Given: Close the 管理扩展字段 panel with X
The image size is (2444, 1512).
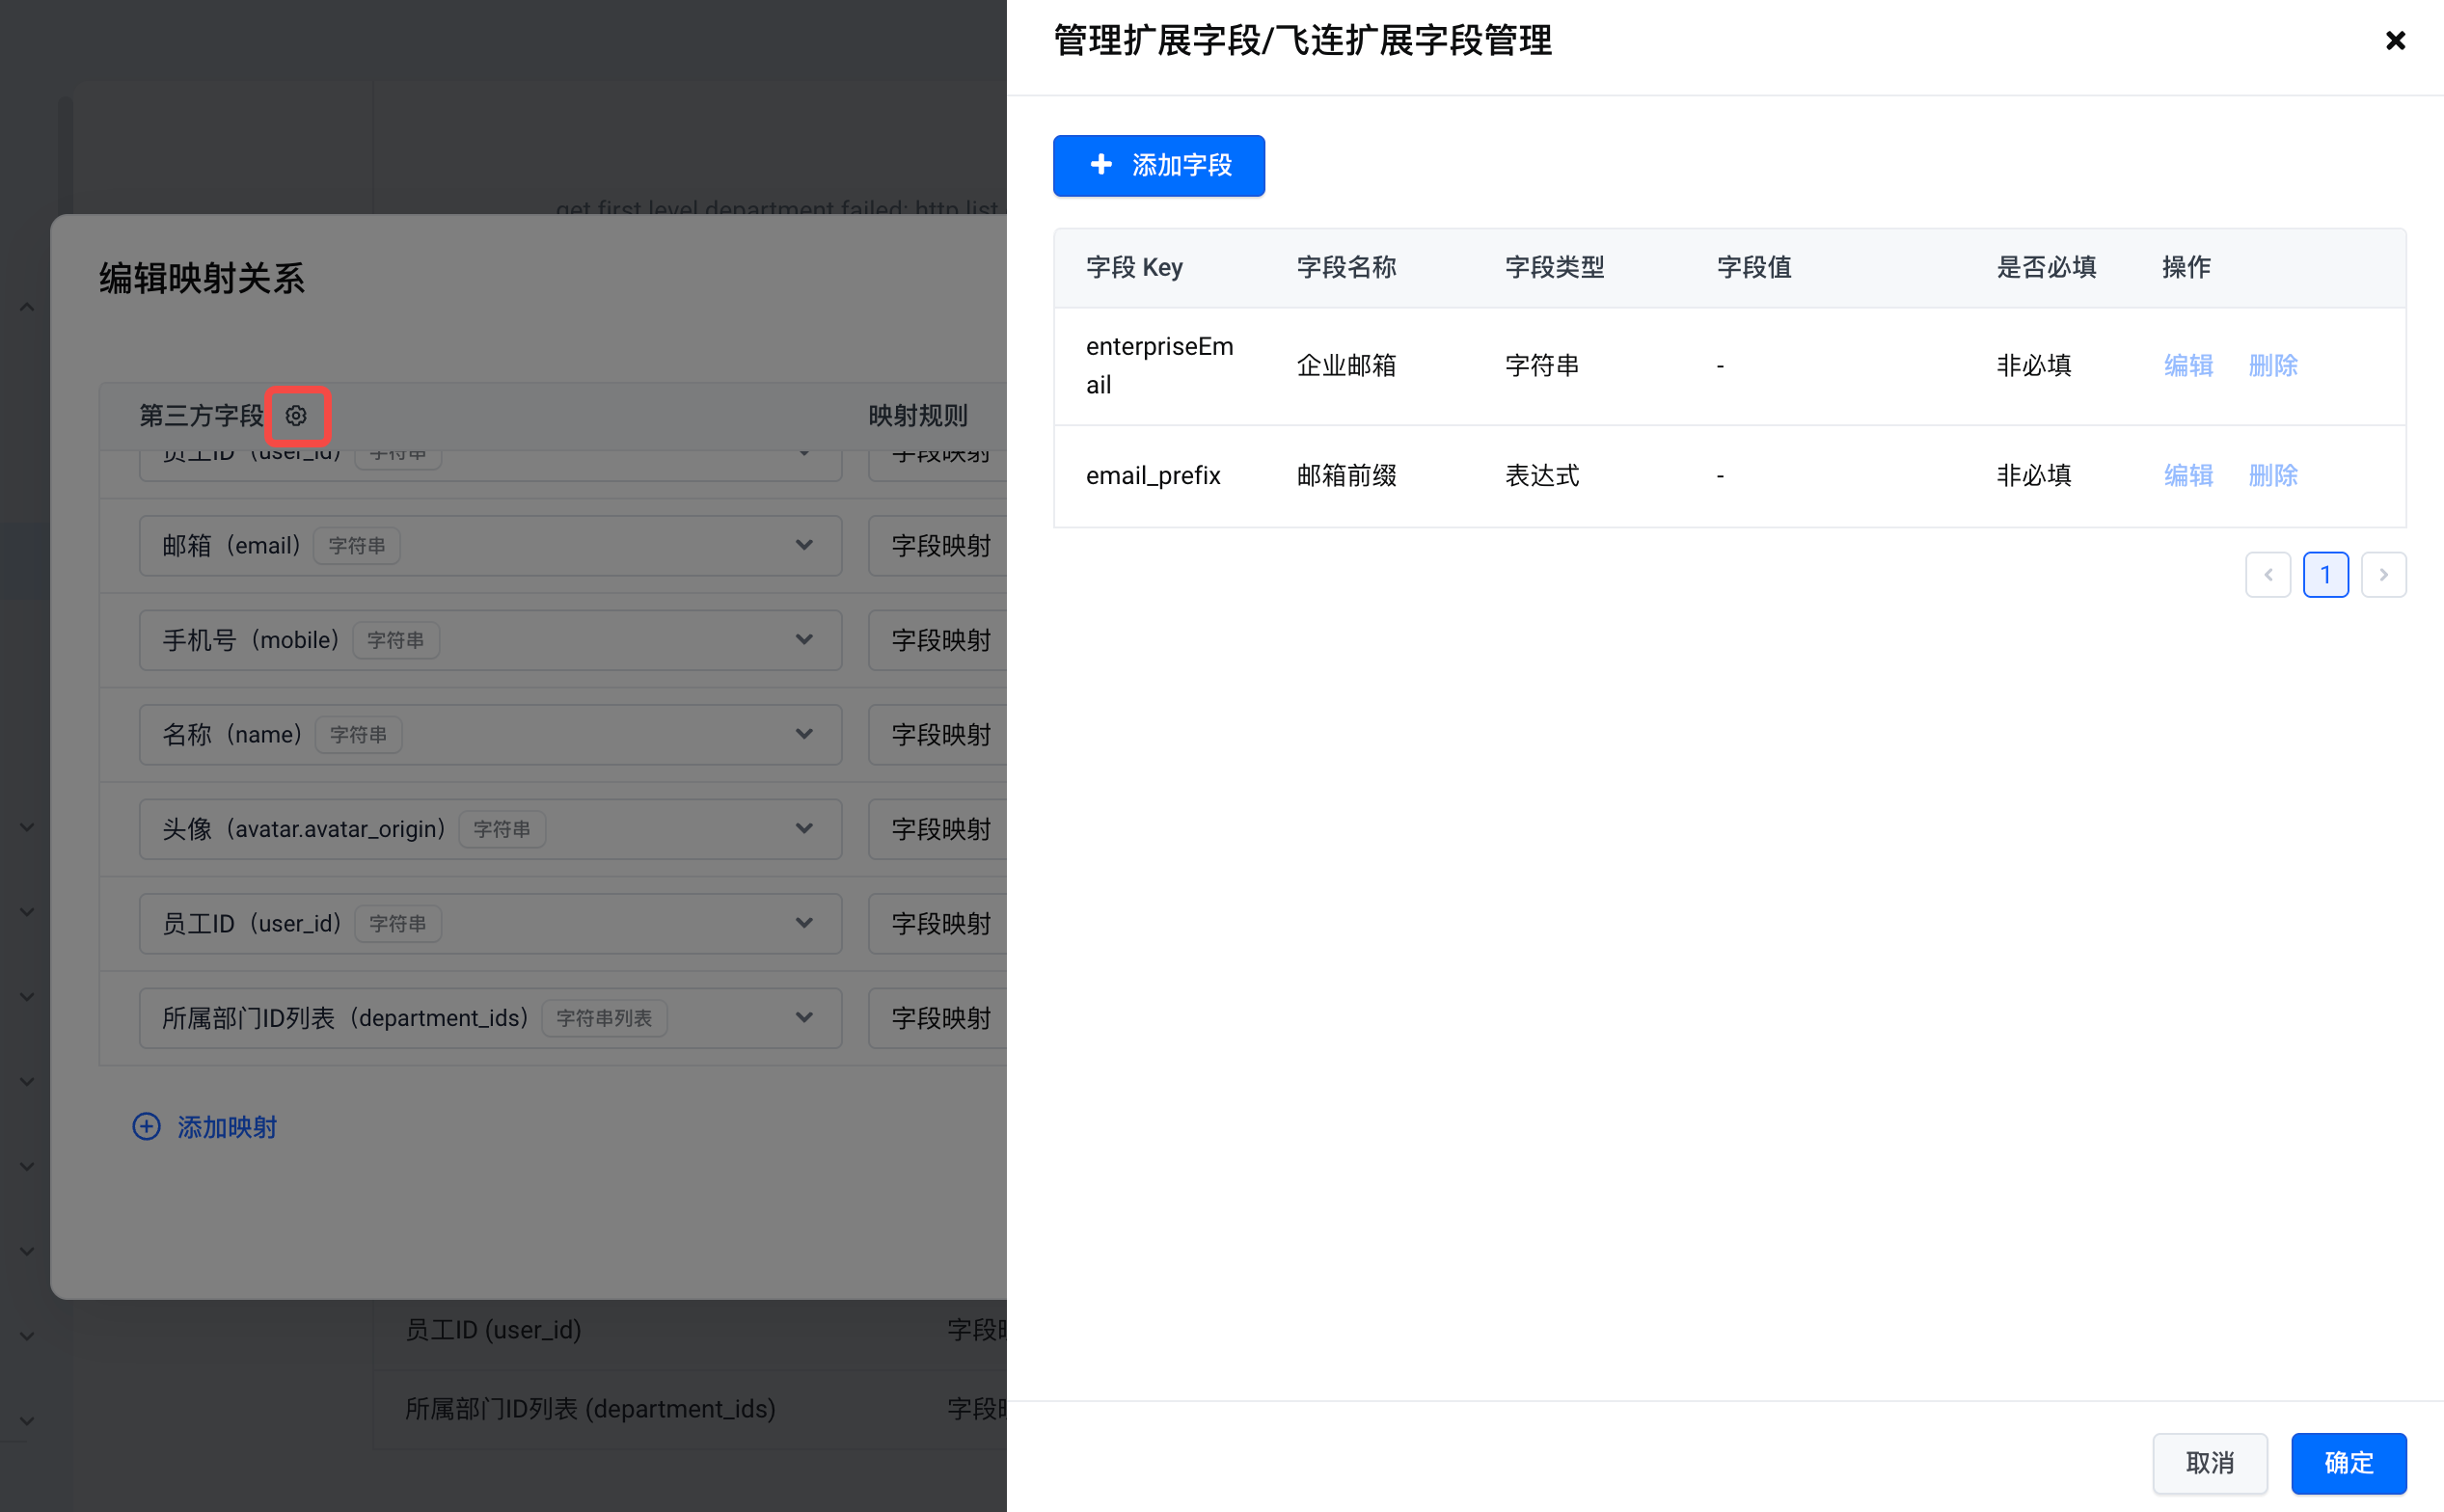Looking at the screenshot, I should pos(2395,41).
